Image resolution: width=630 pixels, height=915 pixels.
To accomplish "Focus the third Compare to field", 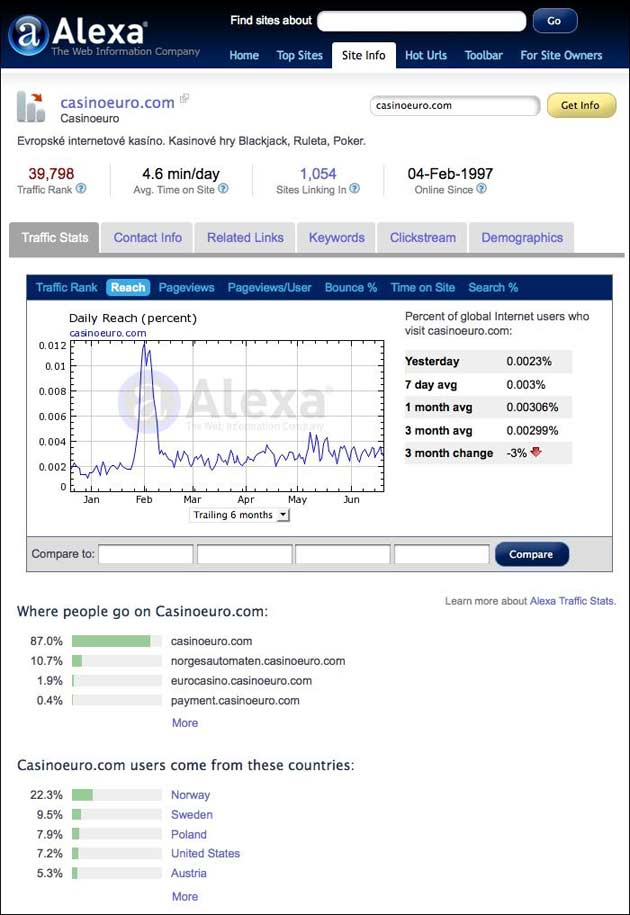I will (343, 554).
